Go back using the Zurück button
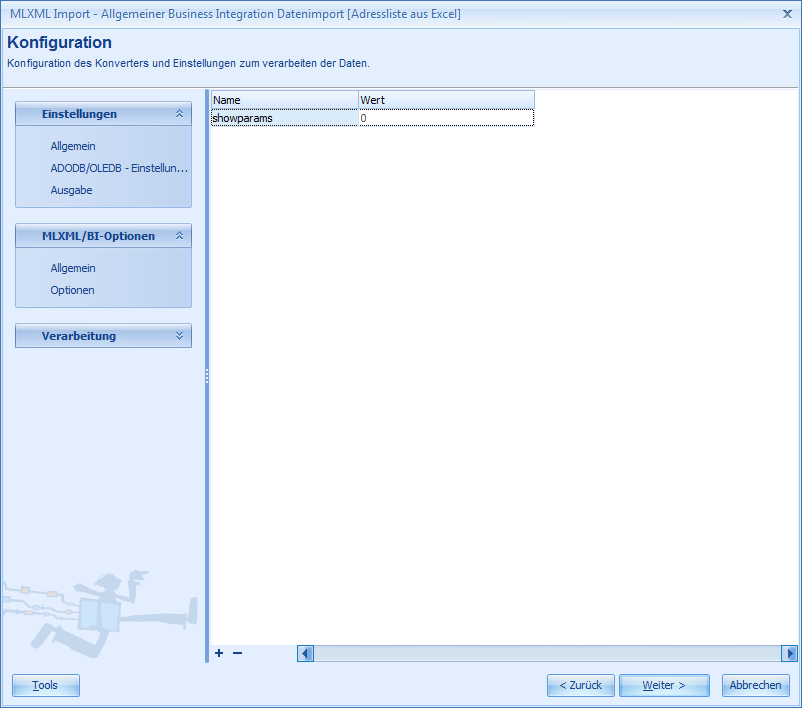 tap(580, 685)
